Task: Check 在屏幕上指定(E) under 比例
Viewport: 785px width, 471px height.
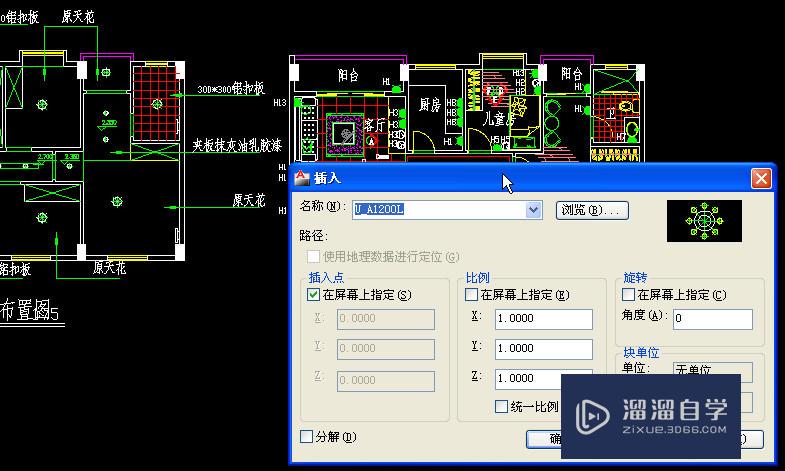Action: coord(471,294)
